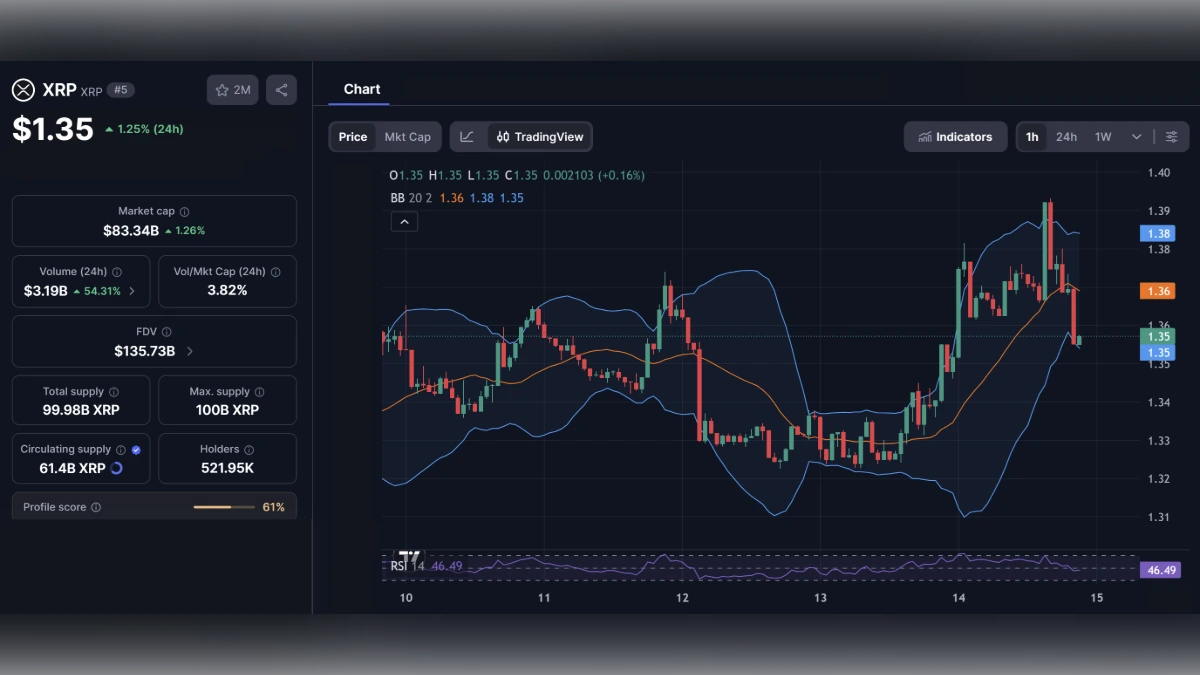Image resolution: width=1200 pixels, height=675 pixels.
Task: Click the Profile score progress bar
Action: tap(225, 506)
